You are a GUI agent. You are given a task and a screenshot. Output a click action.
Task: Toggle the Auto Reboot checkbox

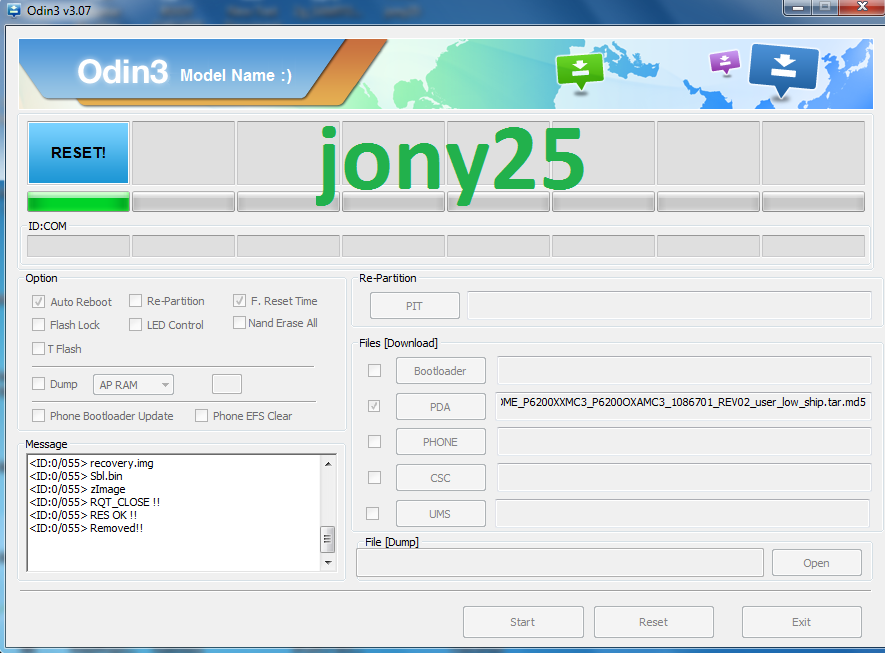pyautogui.click(x=38, y=301)
